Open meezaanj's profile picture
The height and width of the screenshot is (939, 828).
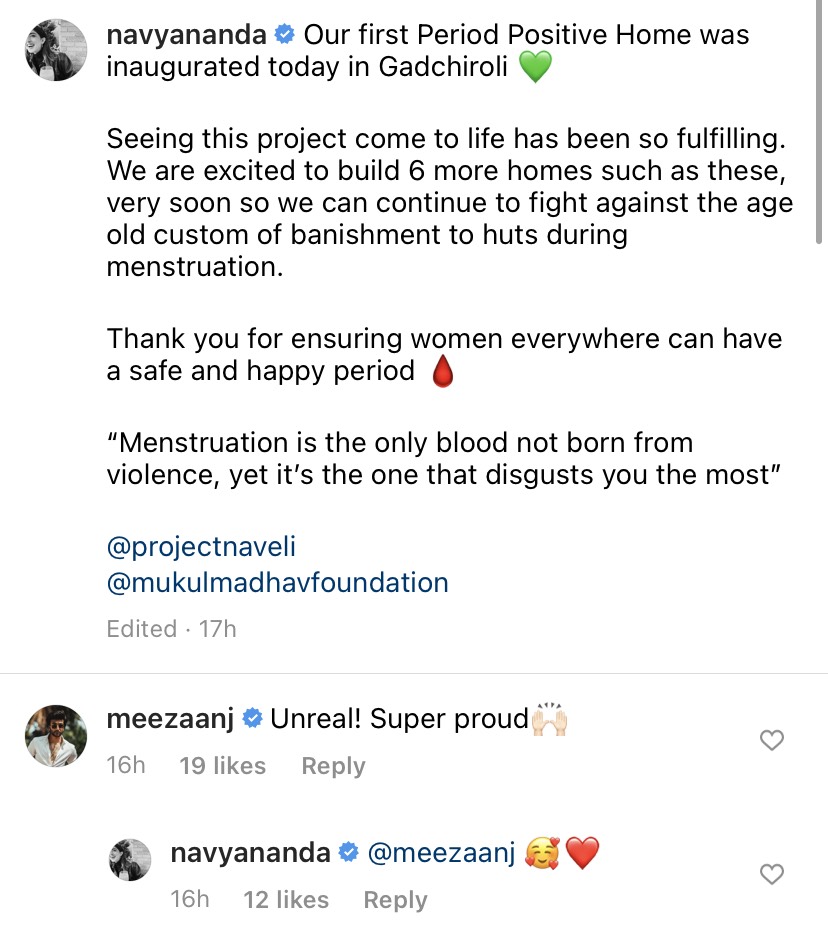tap(55, 737)
